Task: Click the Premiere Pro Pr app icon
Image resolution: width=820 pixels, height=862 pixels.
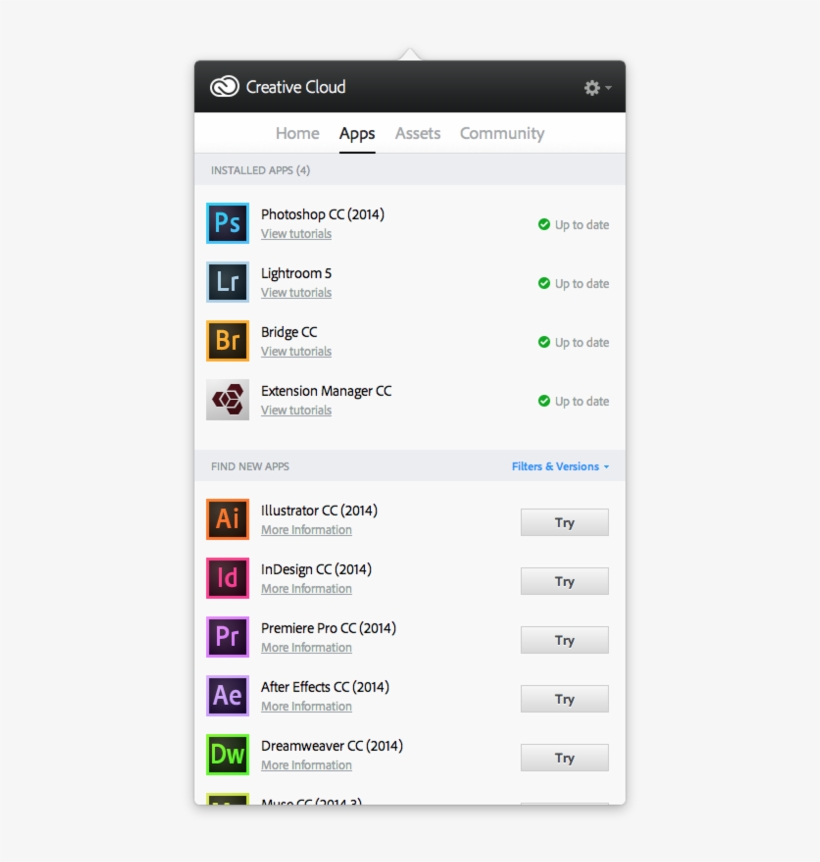Action: [x=228, y=637]
